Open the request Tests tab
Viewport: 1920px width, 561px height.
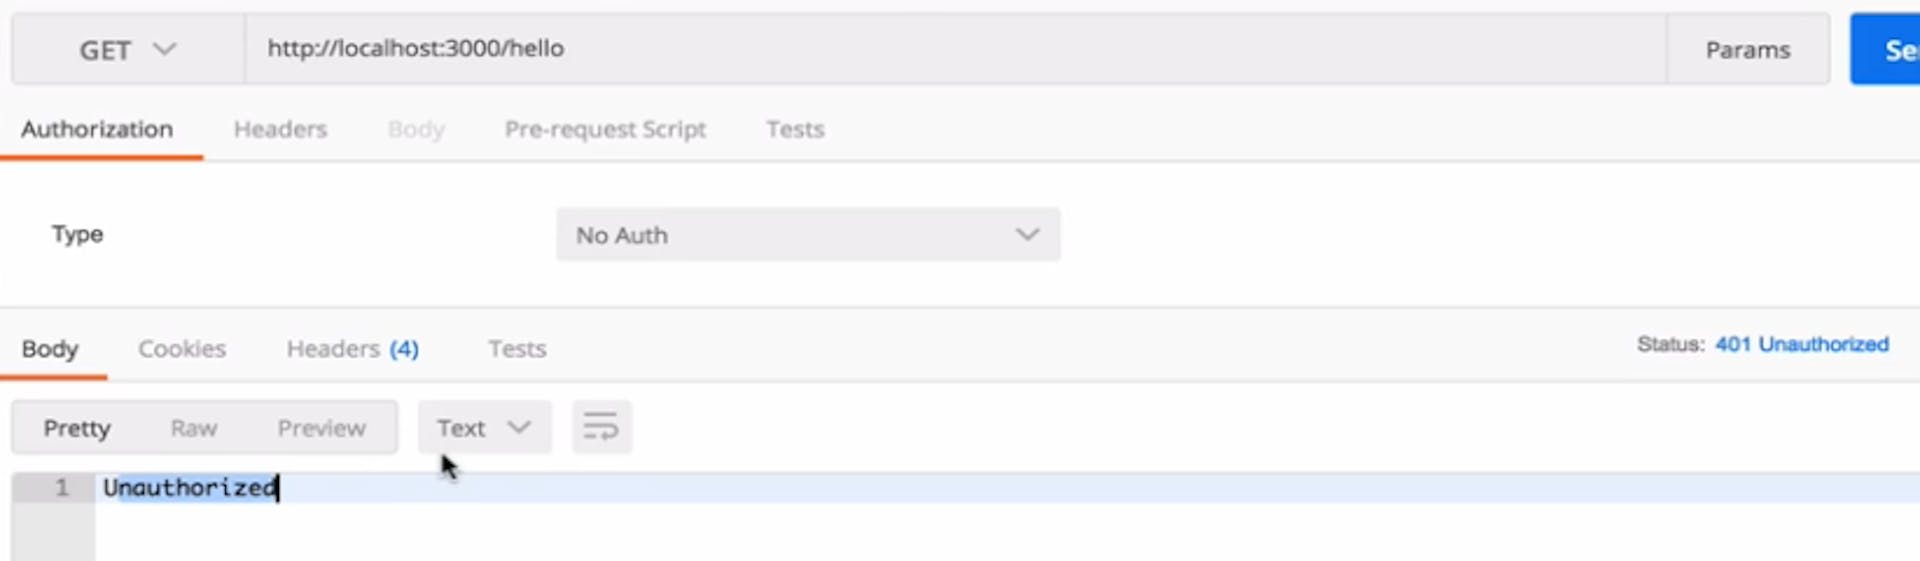coord(795,129)
